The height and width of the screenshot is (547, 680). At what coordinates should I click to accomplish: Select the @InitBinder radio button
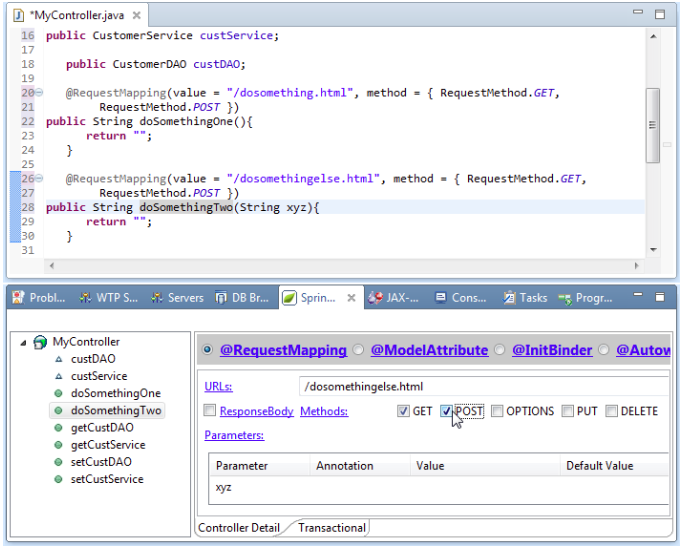tap(500, 349)
